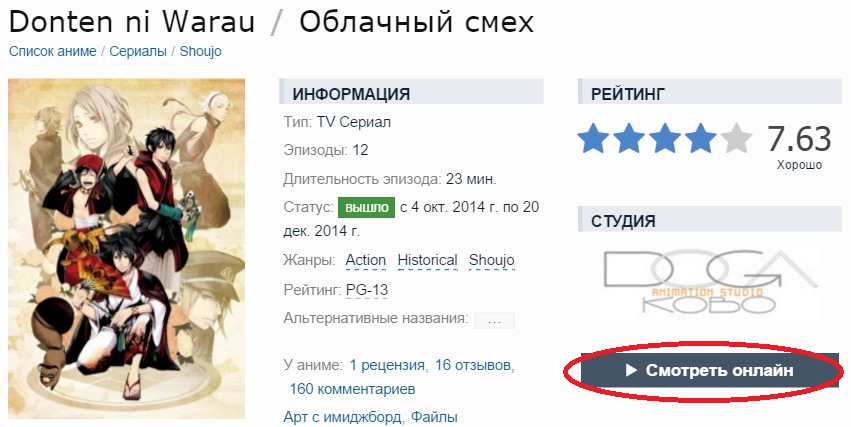Click the fifth gray rating star
Image resolution: width=851 pixels, height=427 pixels.
736,138
